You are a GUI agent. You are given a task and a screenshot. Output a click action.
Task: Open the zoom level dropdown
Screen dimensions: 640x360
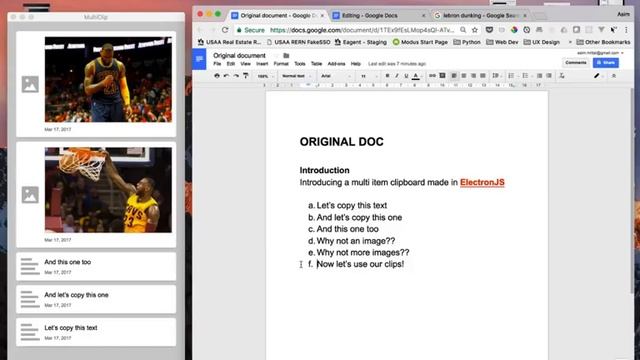tap(265, 76)
